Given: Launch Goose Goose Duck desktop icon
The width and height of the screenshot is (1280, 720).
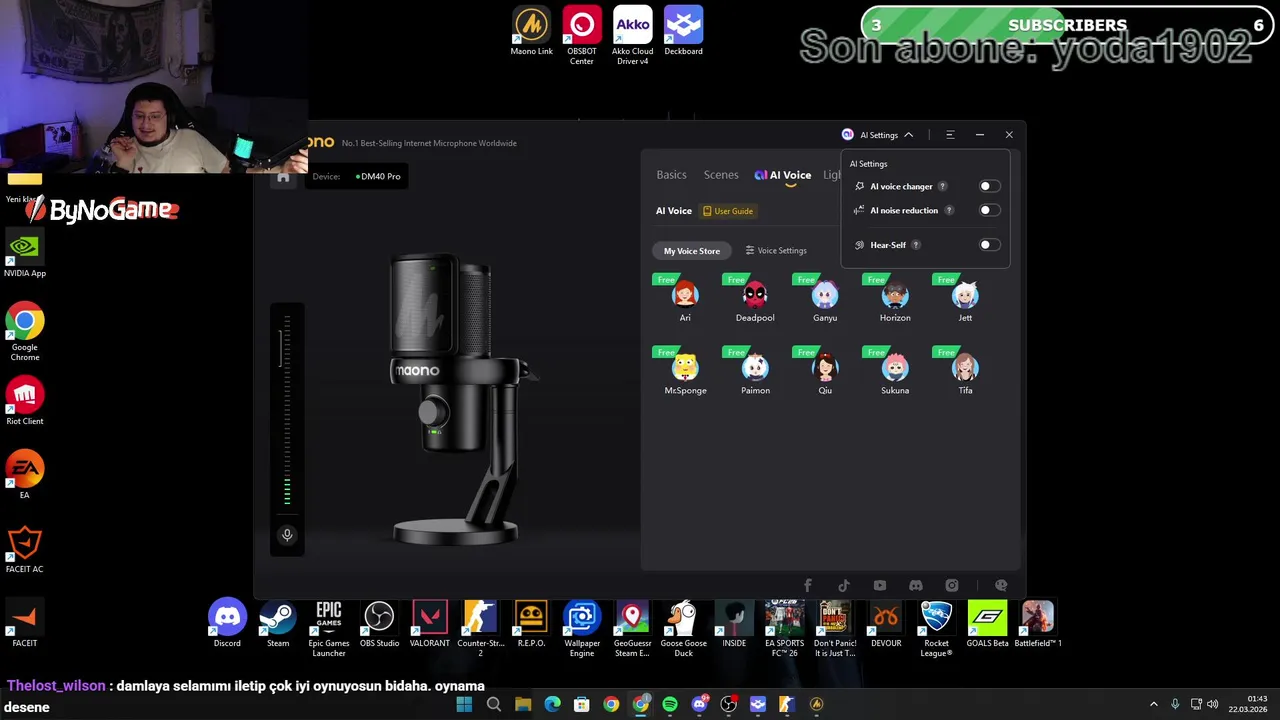Looking at the screenshot, I should [683, 629].
